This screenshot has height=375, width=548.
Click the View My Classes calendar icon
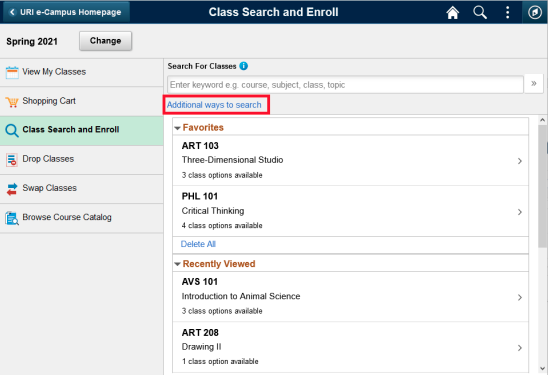click(12, 72)
